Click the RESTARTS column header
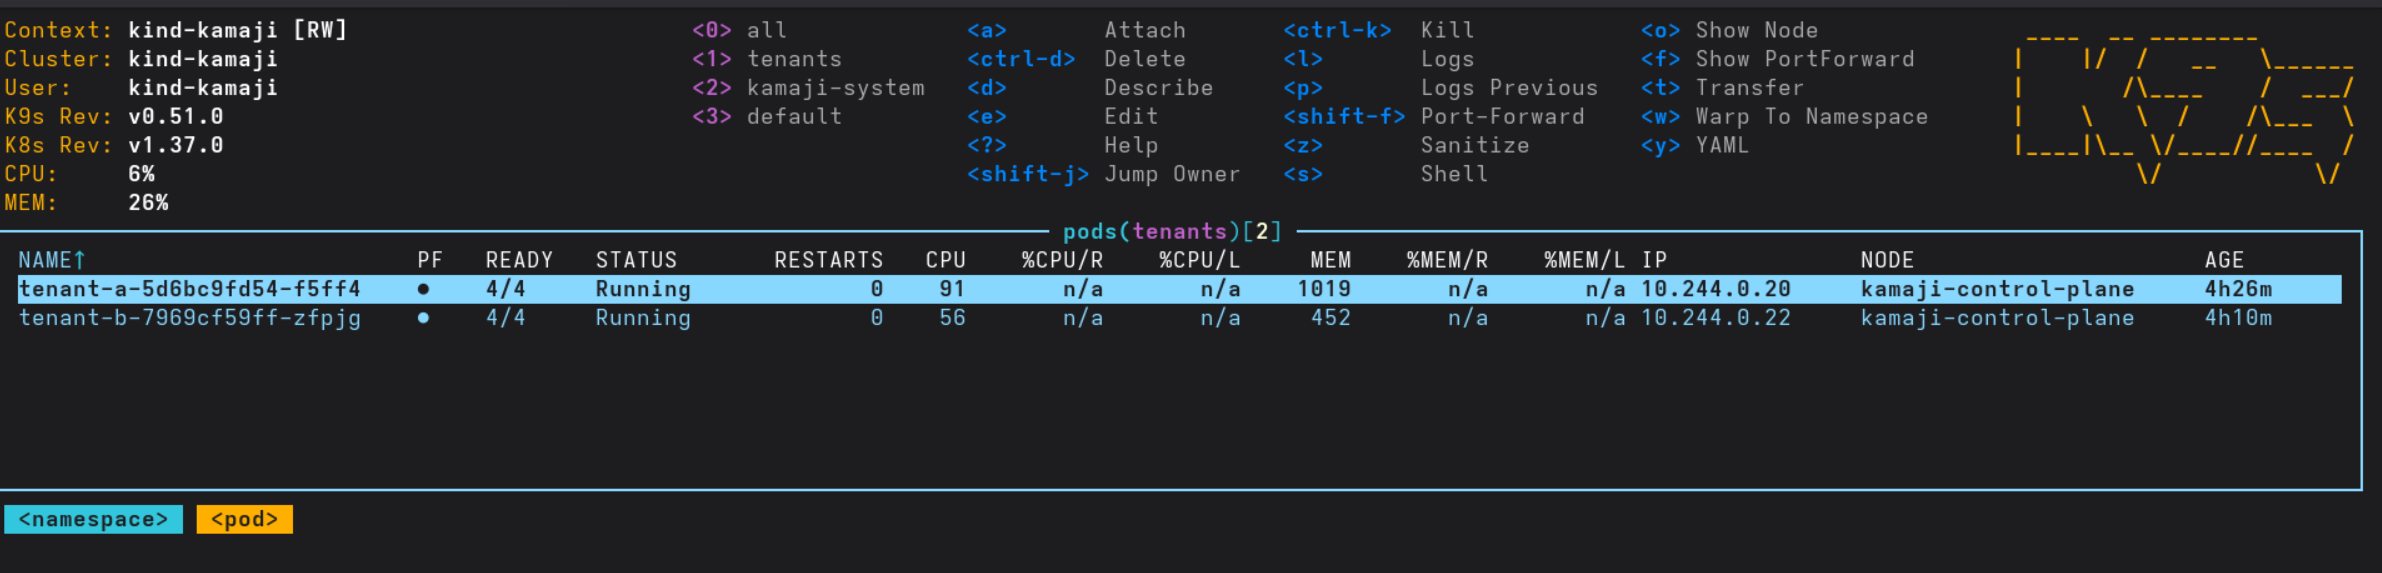The image size is (2382, 573). (829, 260)
